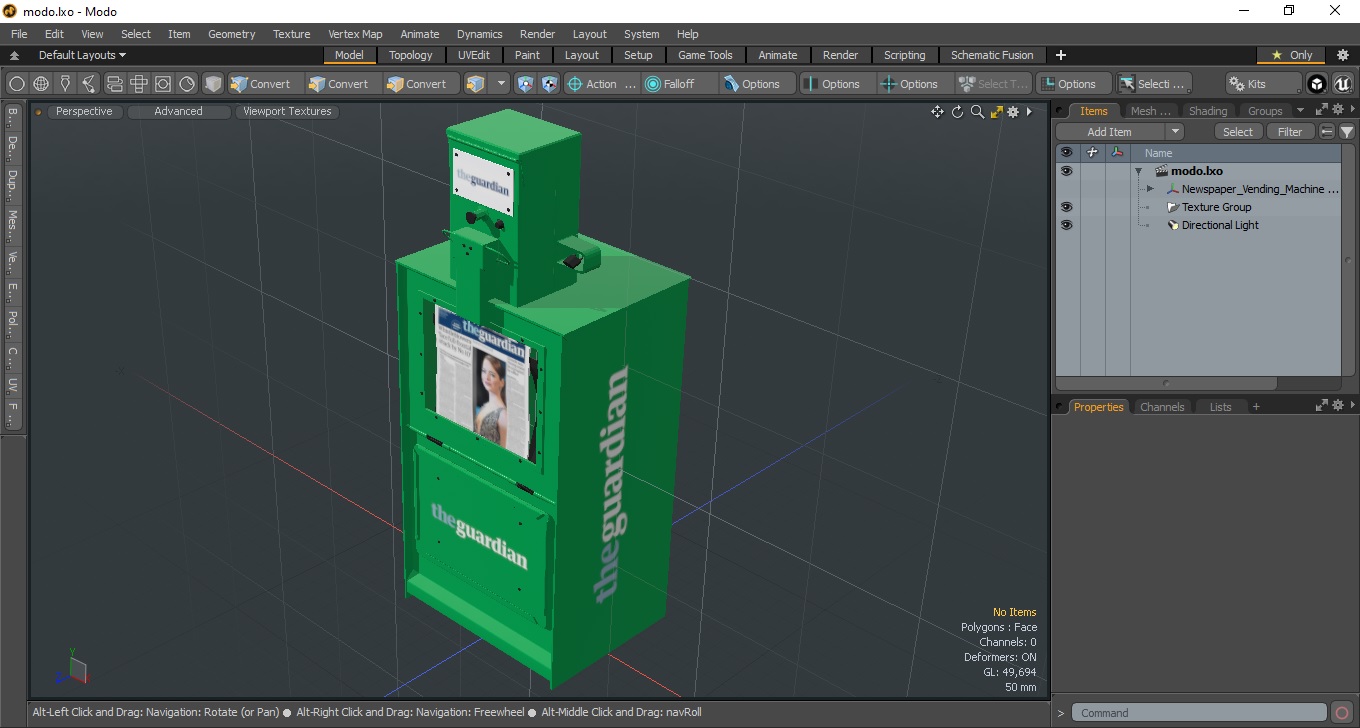1360x728 pixels.
Task: Click the cross-shaped unwrap toolbar icon
Action: click(139, 84)
